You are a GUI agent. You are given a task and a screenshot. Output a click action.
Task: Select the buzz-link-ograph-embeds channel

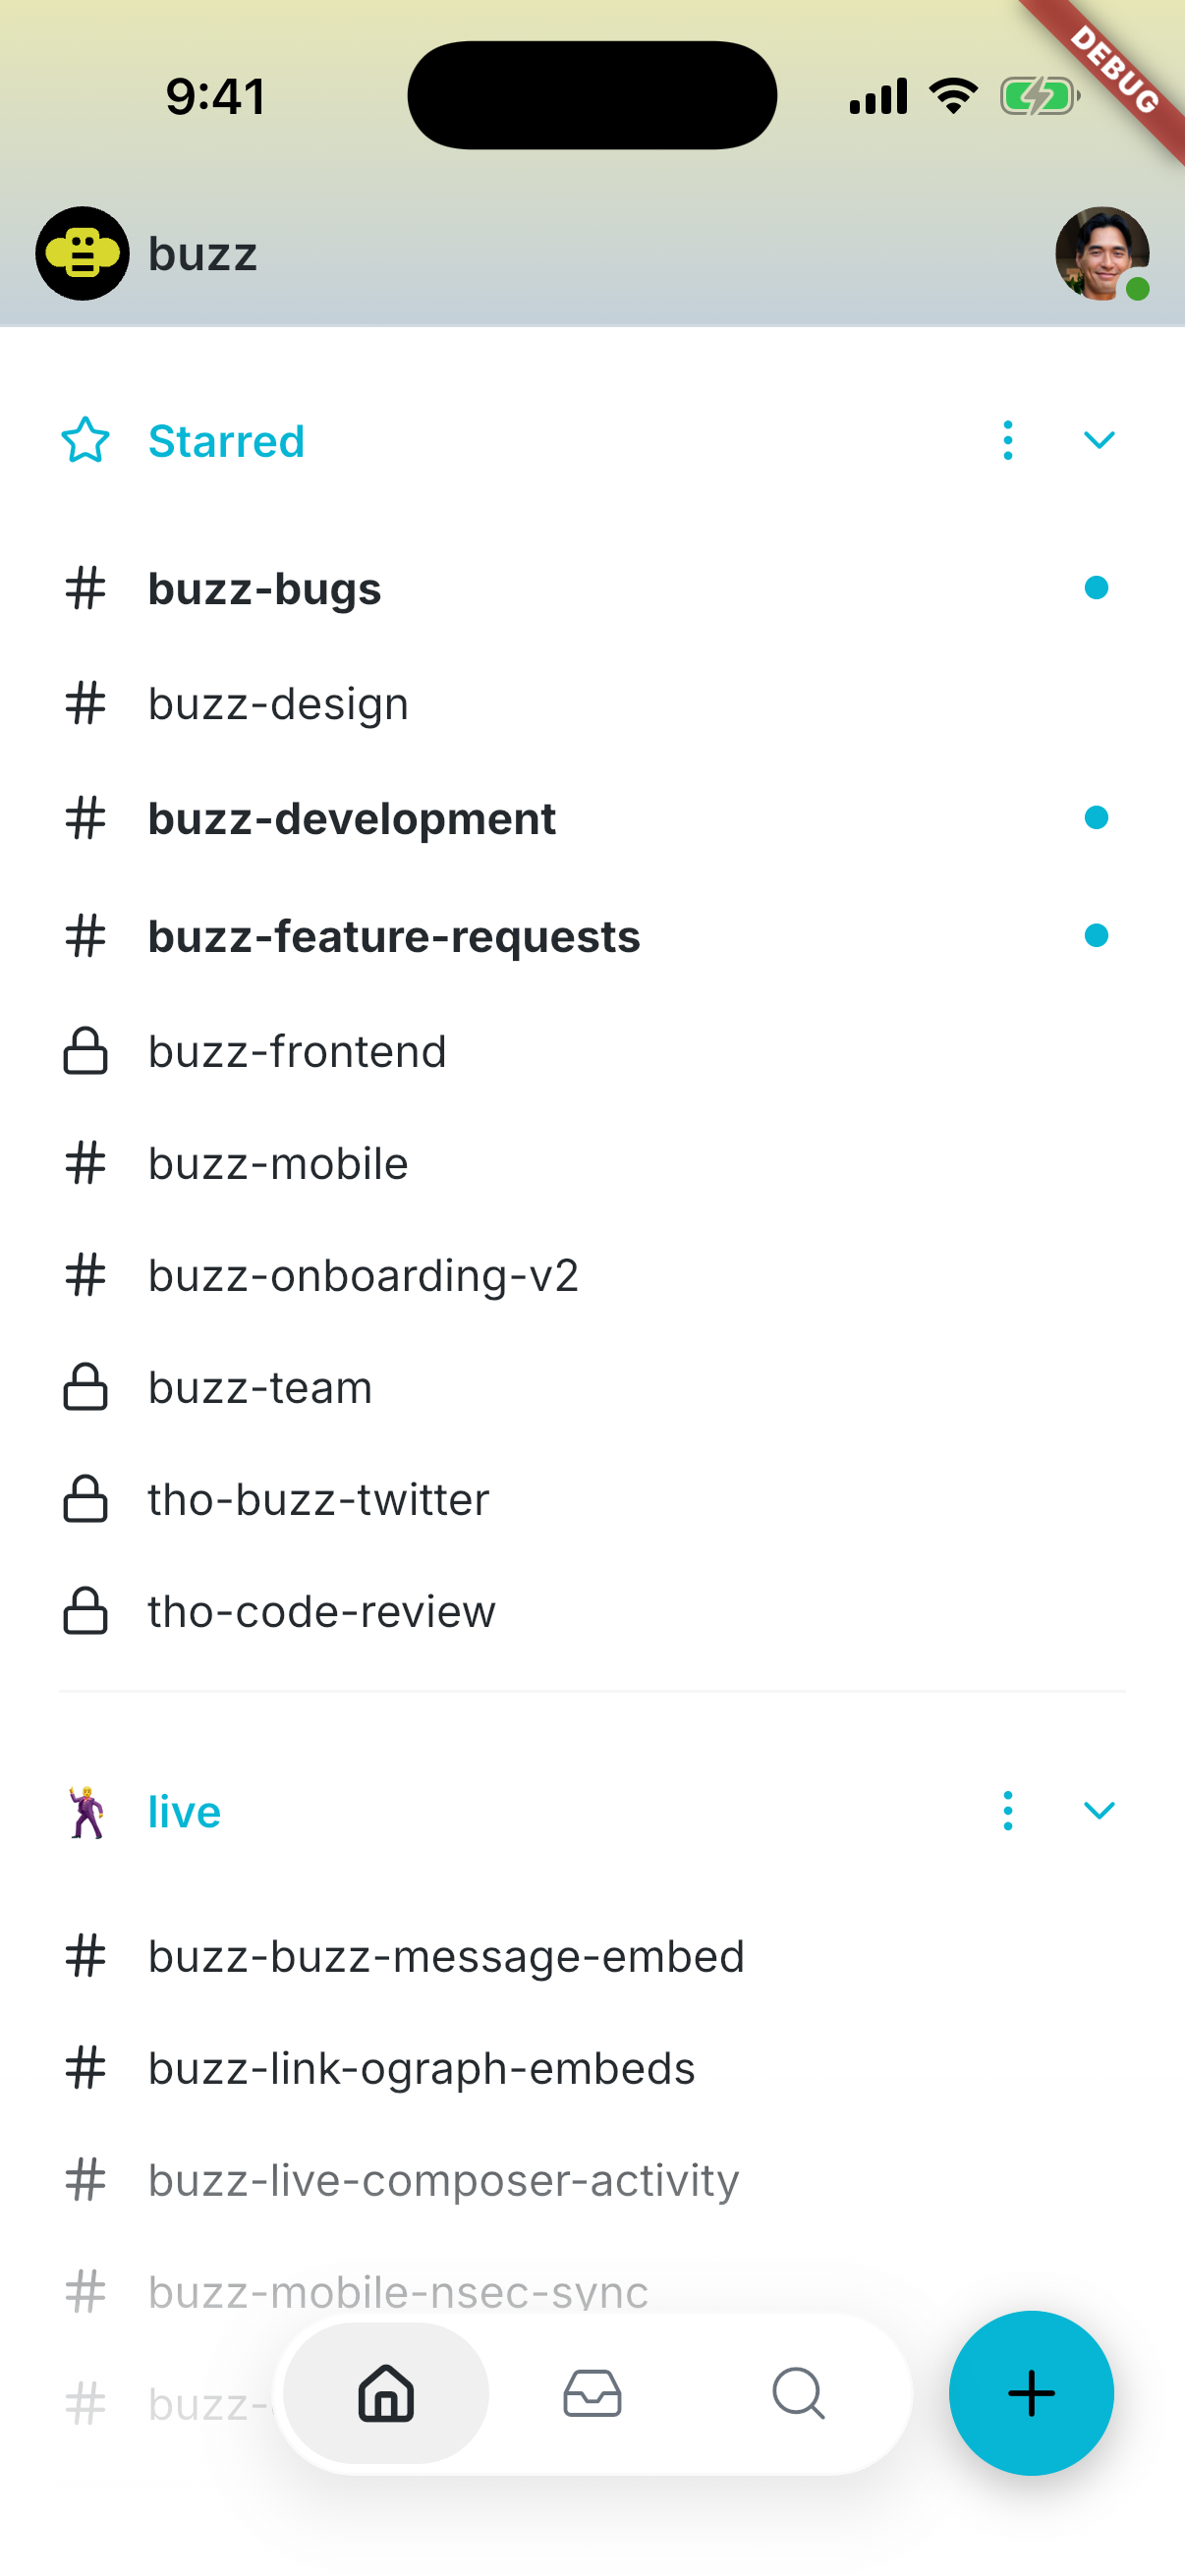592,2068
